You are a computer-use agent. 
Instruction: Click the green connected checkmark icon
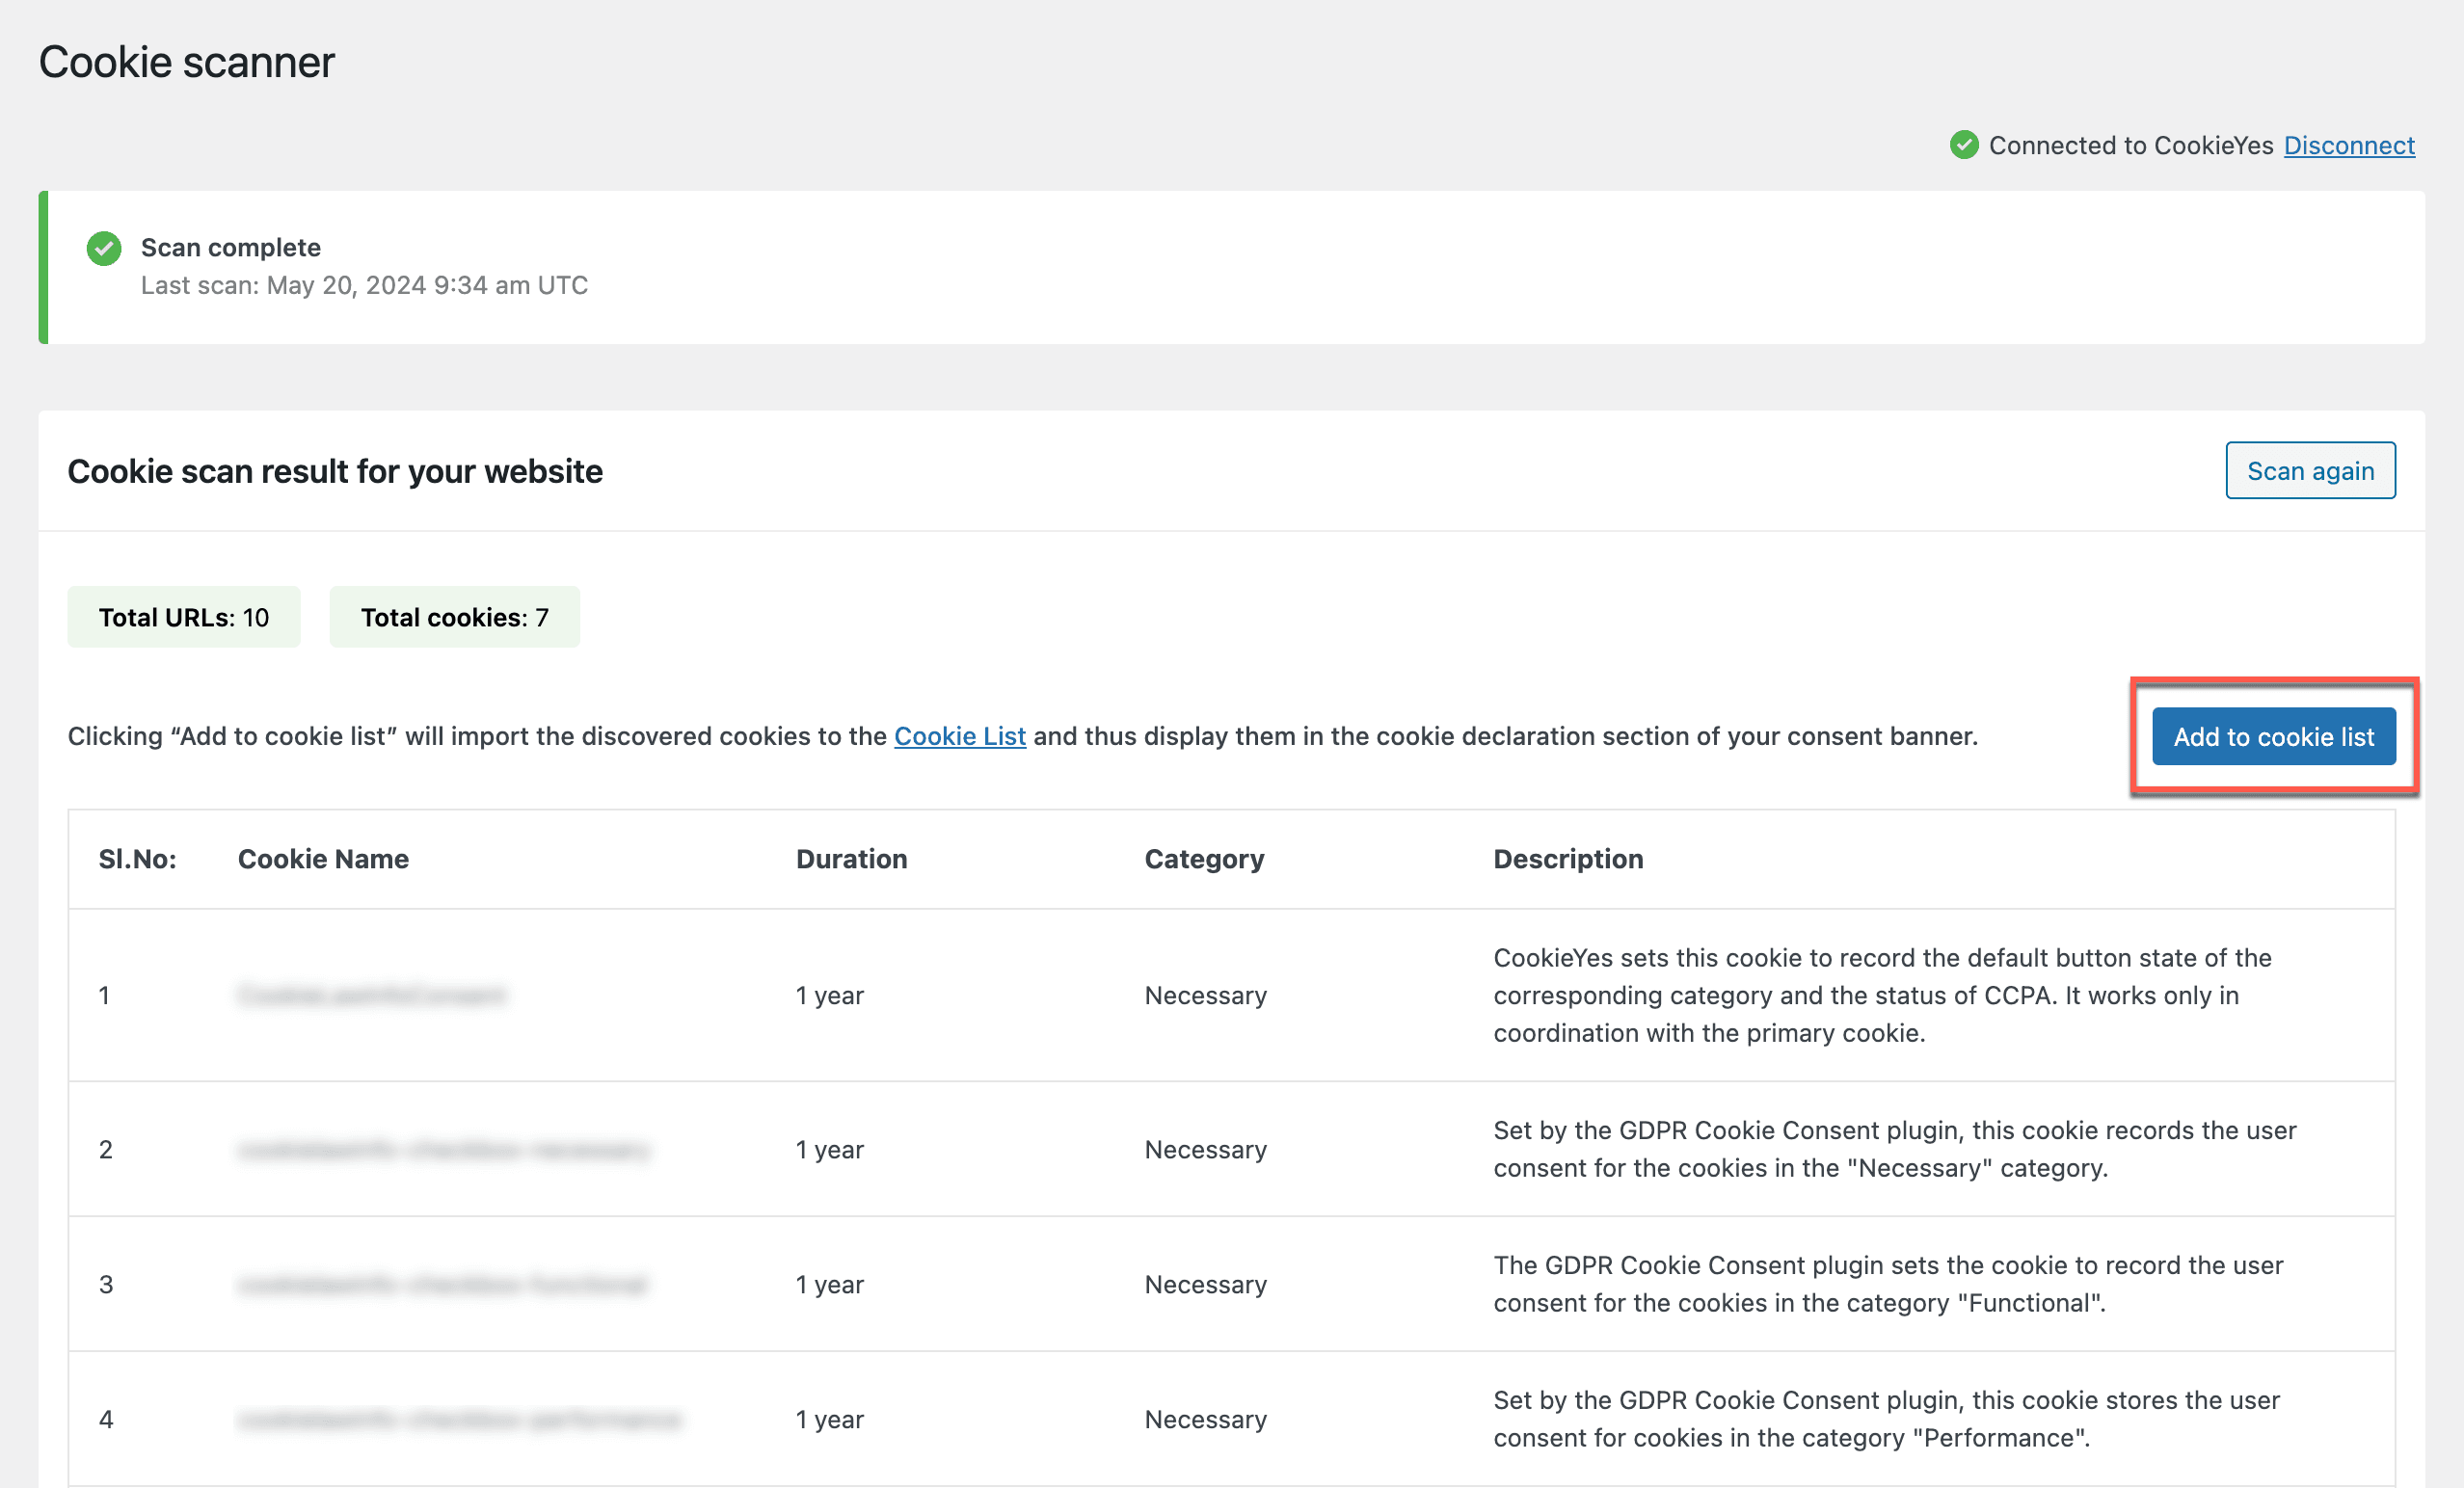1964,145
